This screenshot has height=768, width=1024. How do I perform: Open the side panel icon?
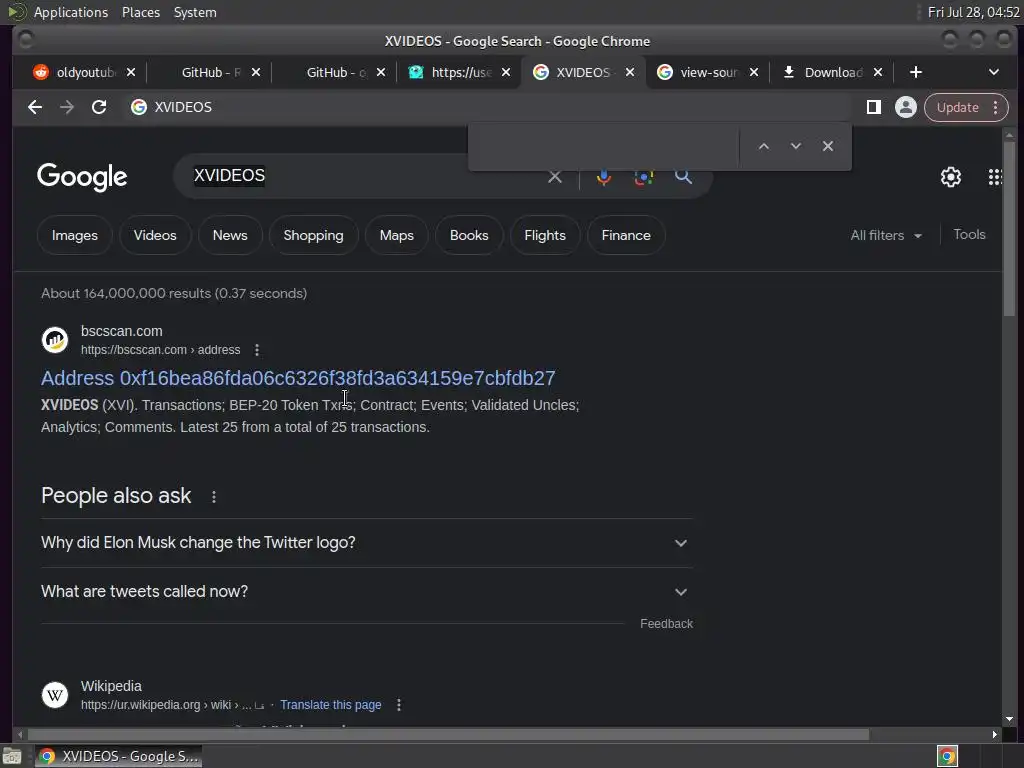pyautogui.click(x=873, y=107)
